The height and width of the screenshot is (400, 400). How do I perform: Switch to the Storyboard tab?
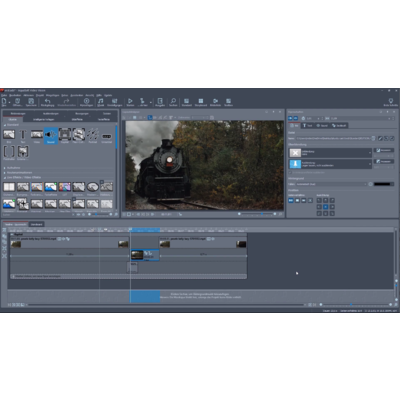click(37, 224)
